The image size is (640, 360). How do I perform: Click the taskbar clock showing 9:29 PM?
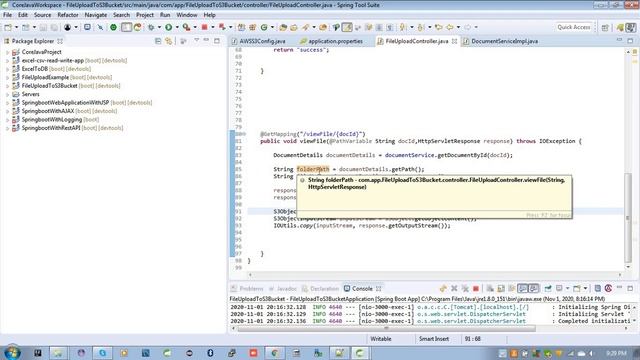(616, 353)
